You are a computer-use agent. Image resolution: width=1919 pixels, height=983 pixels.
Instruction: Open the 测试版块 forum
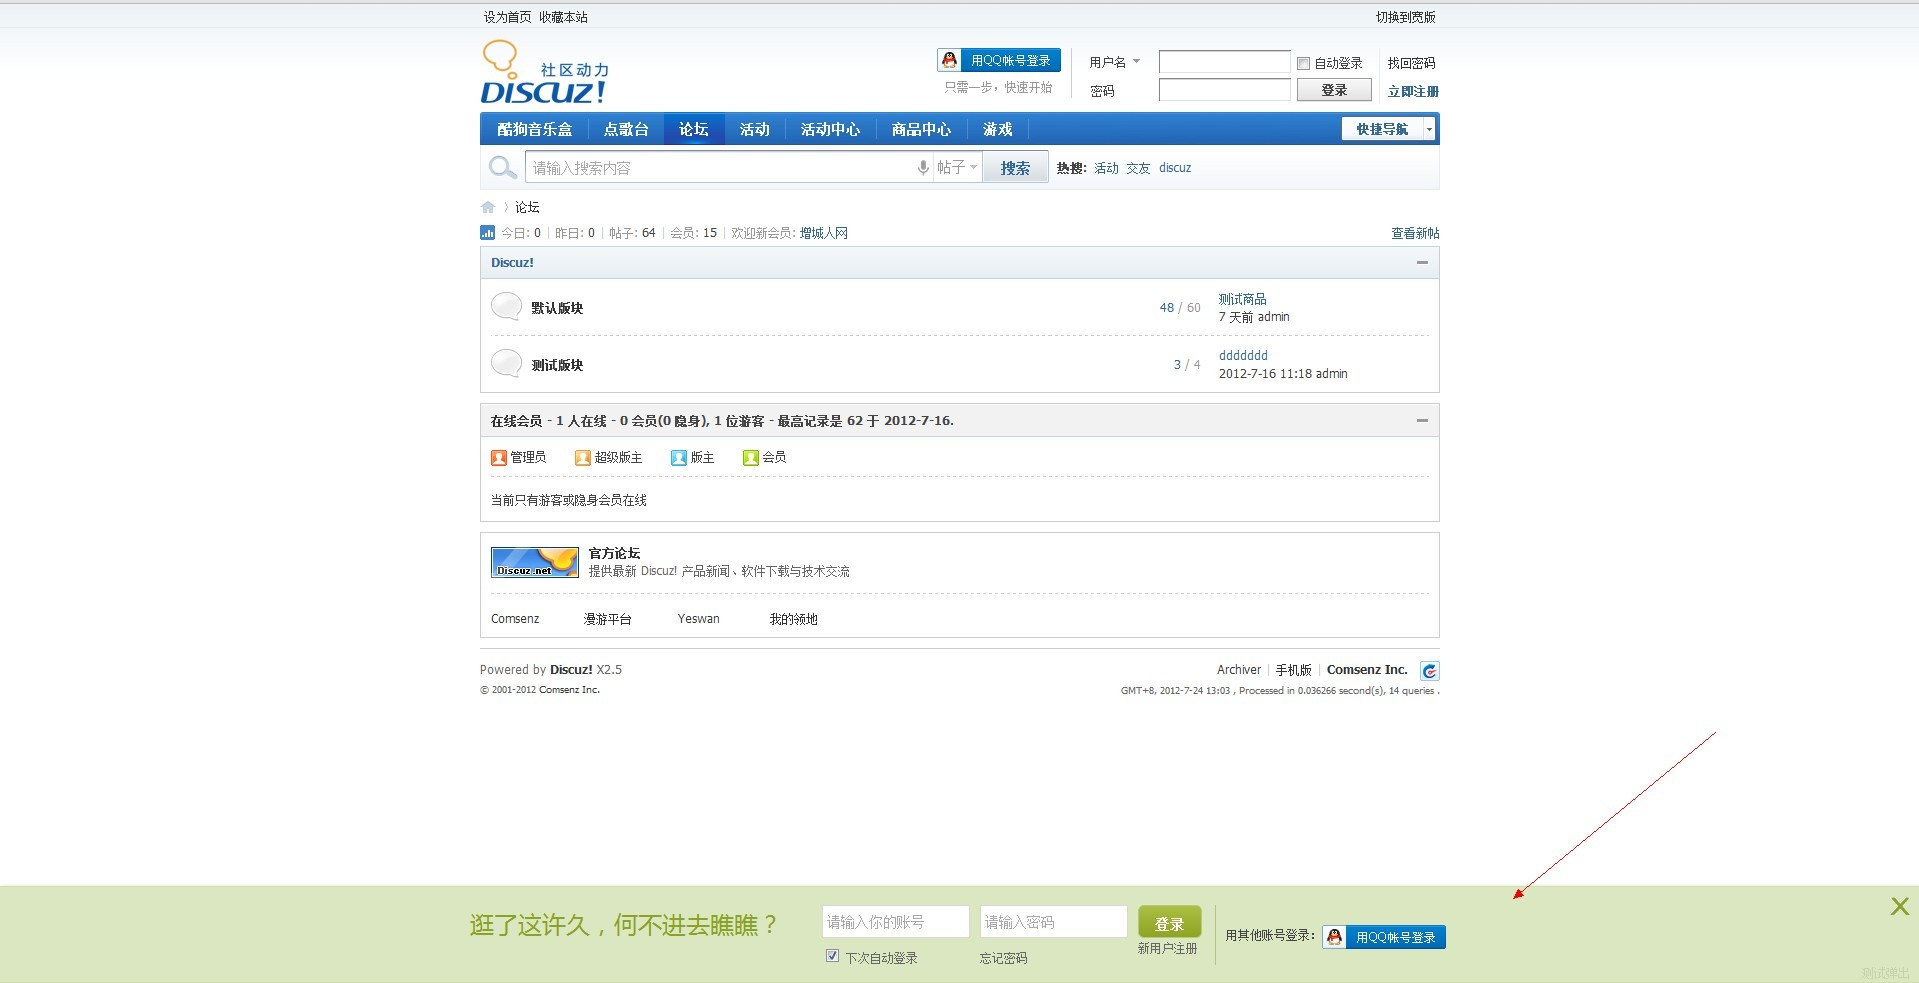(557, 365)
